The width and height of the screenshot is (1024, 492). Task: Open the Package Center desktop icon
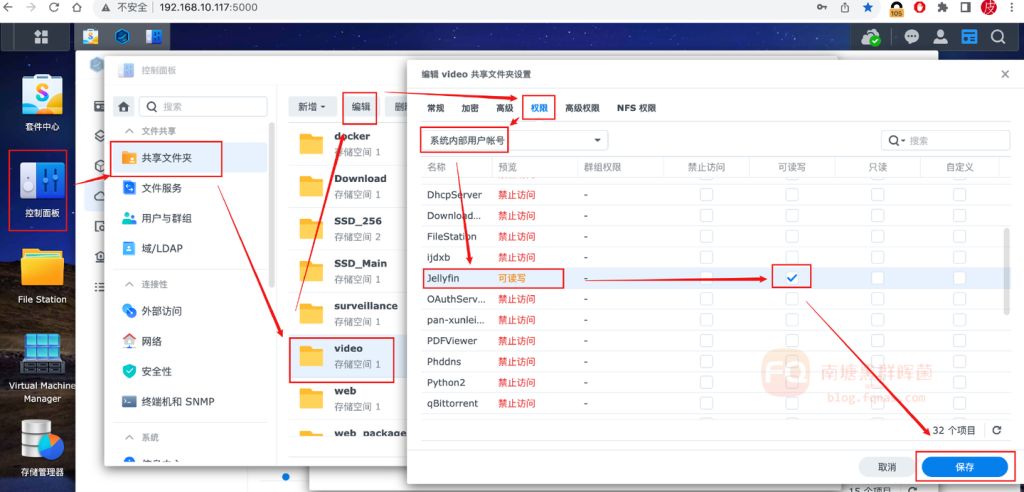[x=41, y=97]
